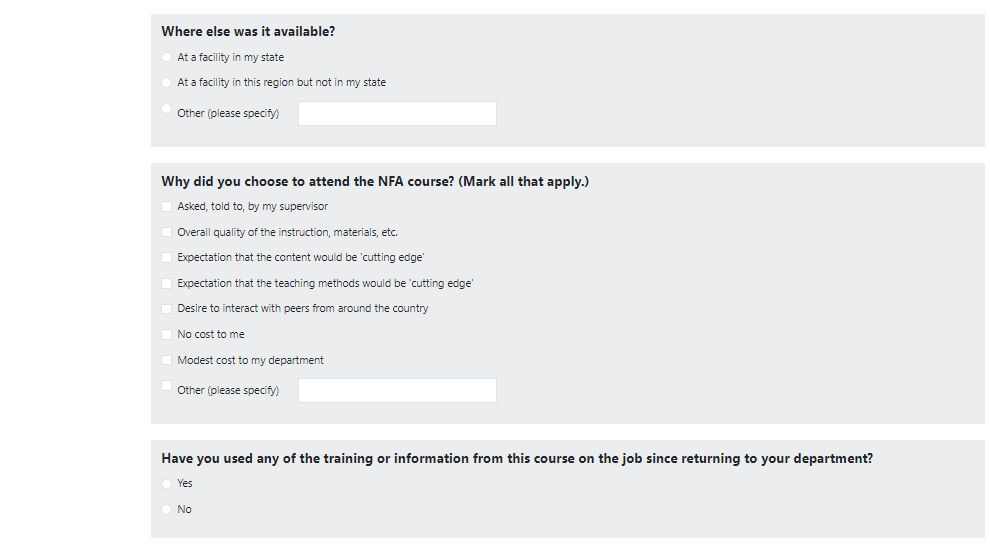Check 'Desire to interact with peers' option

click(166, 308)
